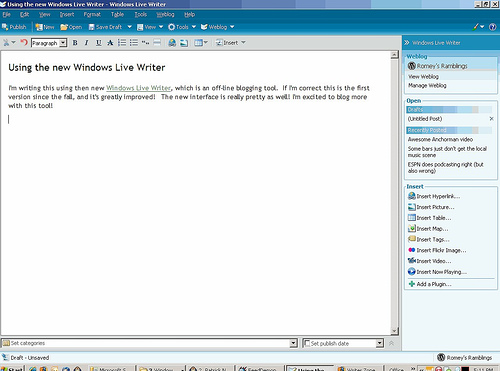The width and height of the screenshot is (500, 371).
Task: Open the Edit menu
Action: tap(24, 15)
